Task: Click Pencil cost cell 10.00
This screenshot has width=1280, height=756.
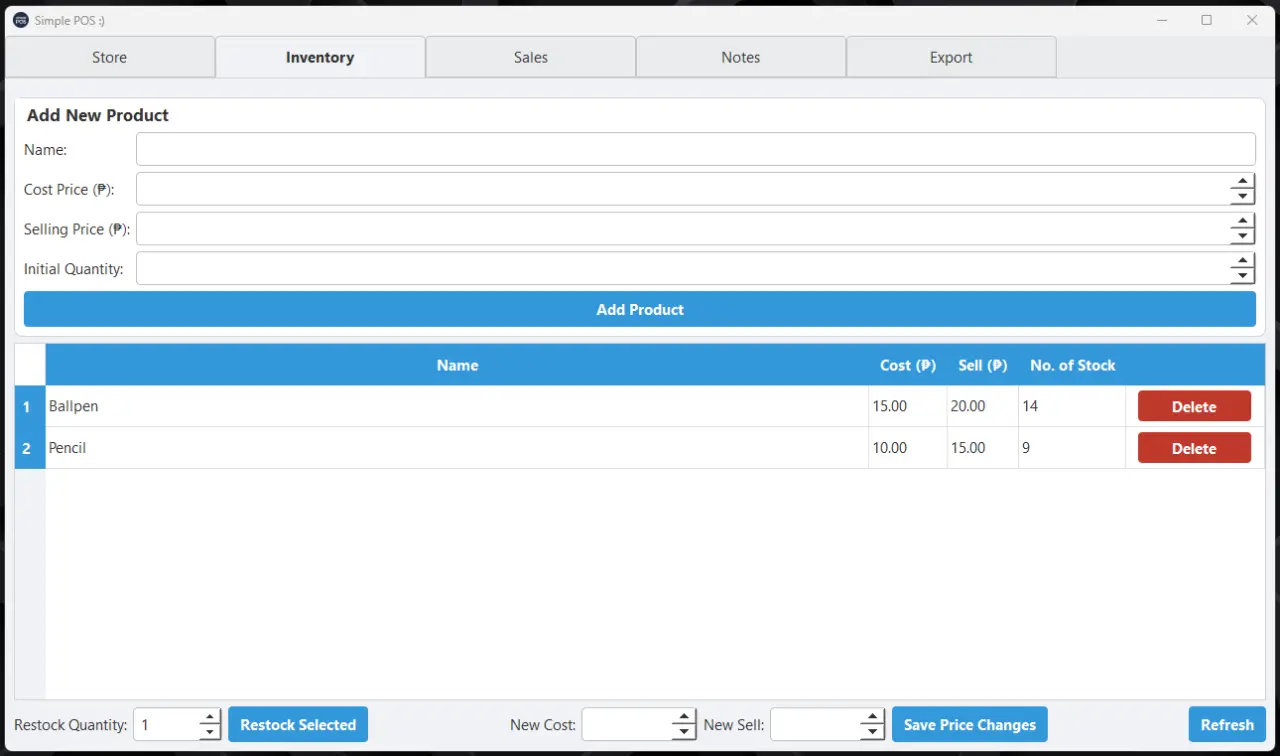Action: click(x=908, y=448)
